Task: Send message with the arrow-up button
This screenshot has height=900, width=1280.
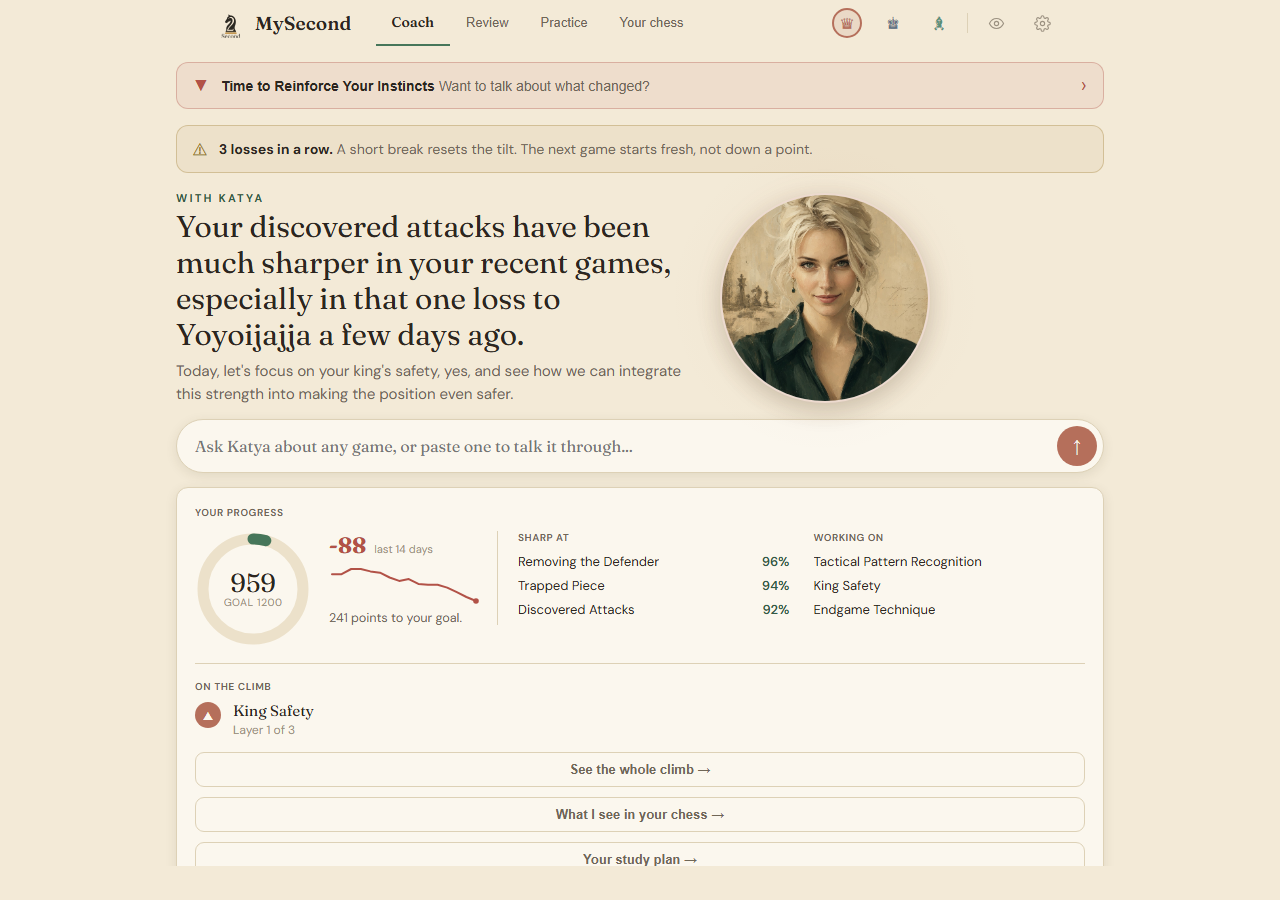Action: click(x=1077, y=446)
